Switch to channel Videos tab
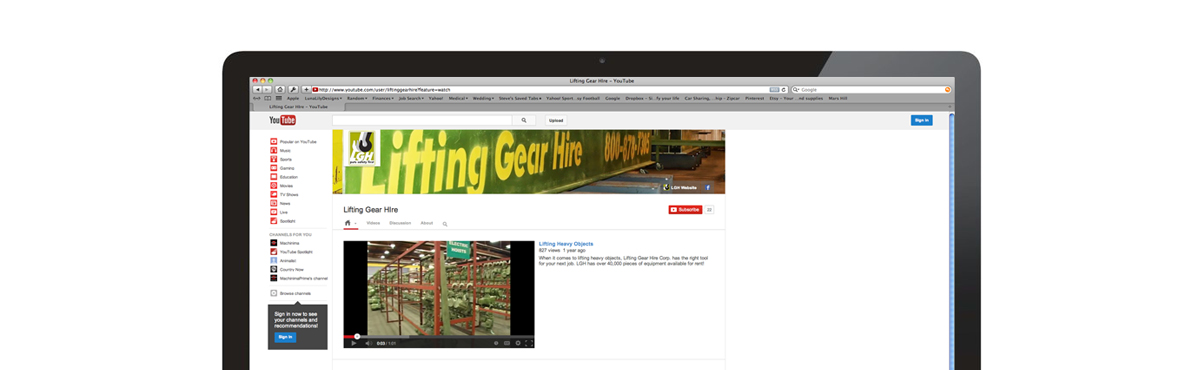Viewport: 1200px width, 370px height. [x=373, y=224]
